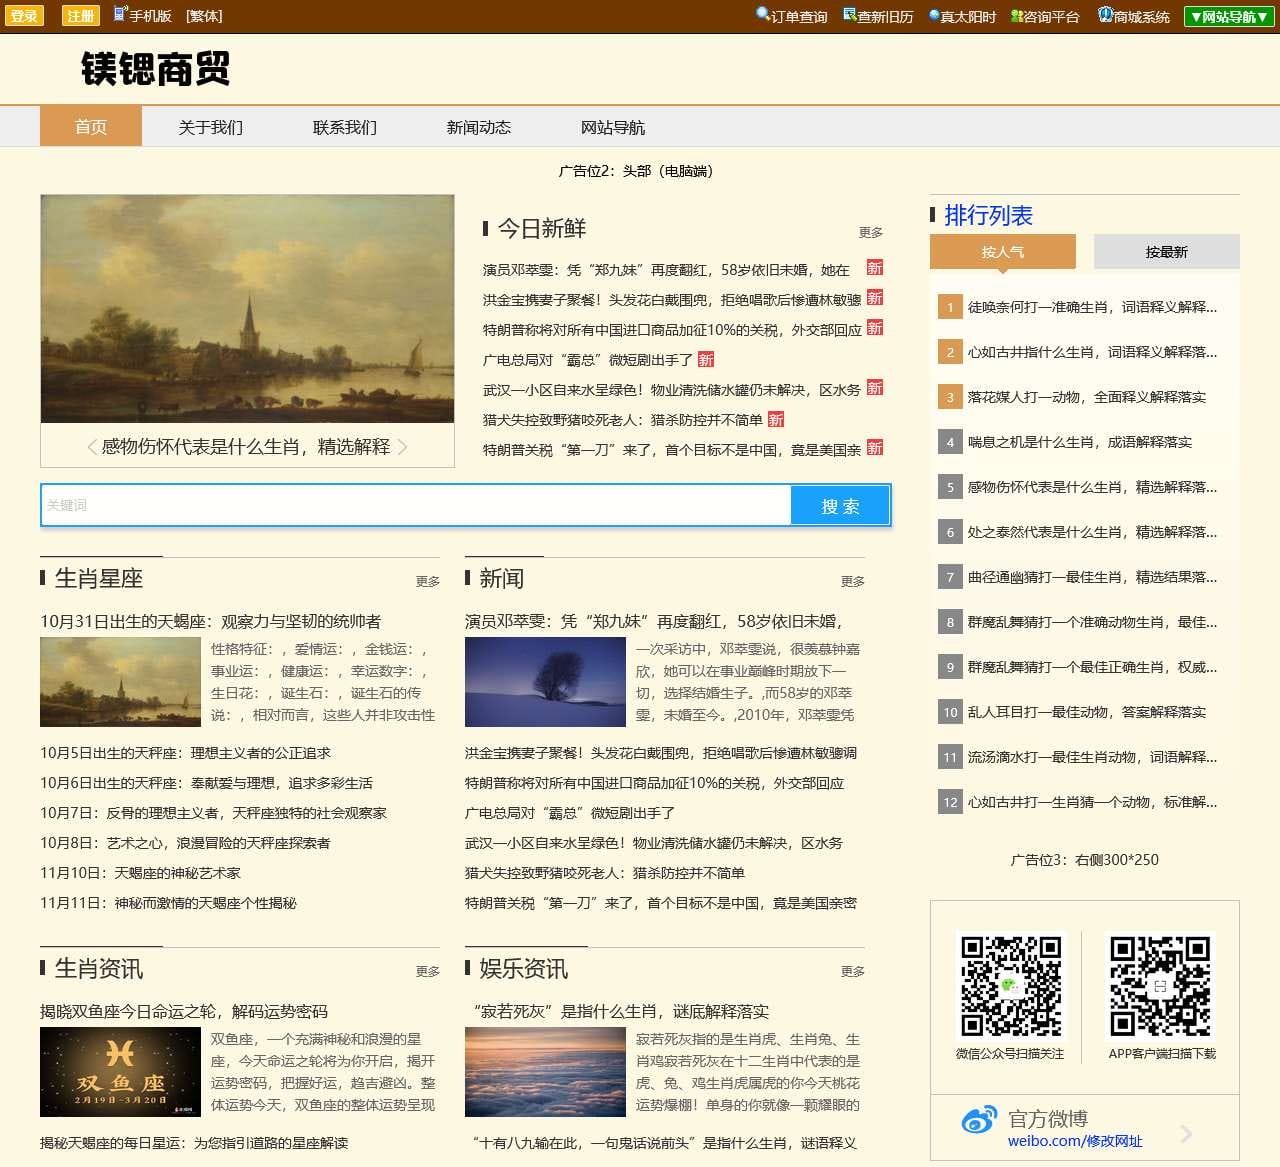Click the 关键词 search input field

[x=415, y=505]
